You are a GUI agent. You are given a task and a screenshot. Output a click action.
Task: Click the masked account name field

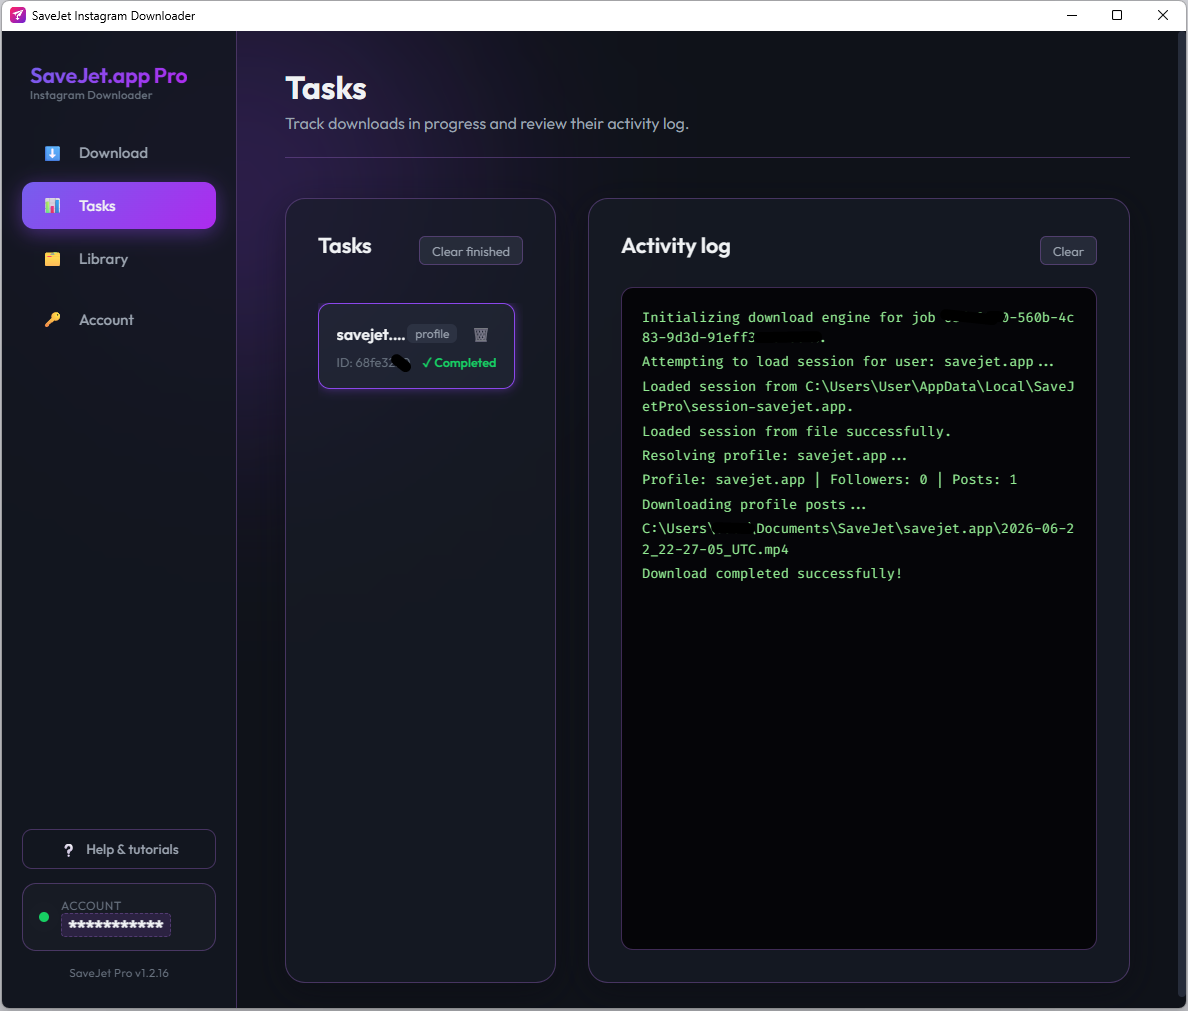116,925
